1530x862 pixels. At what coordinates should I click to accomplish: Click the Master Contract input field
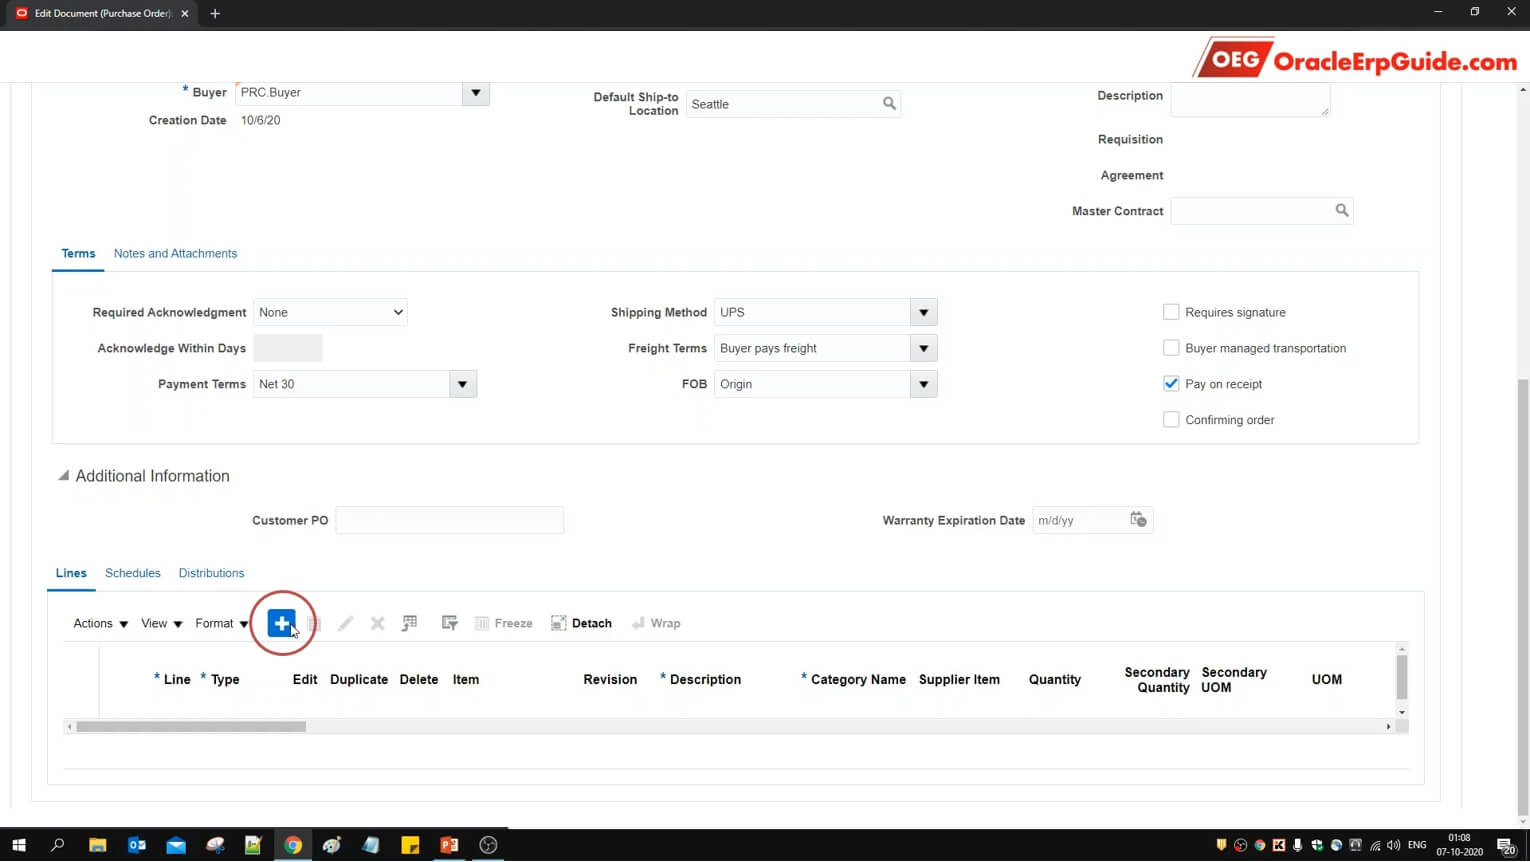click(1251, 211)
